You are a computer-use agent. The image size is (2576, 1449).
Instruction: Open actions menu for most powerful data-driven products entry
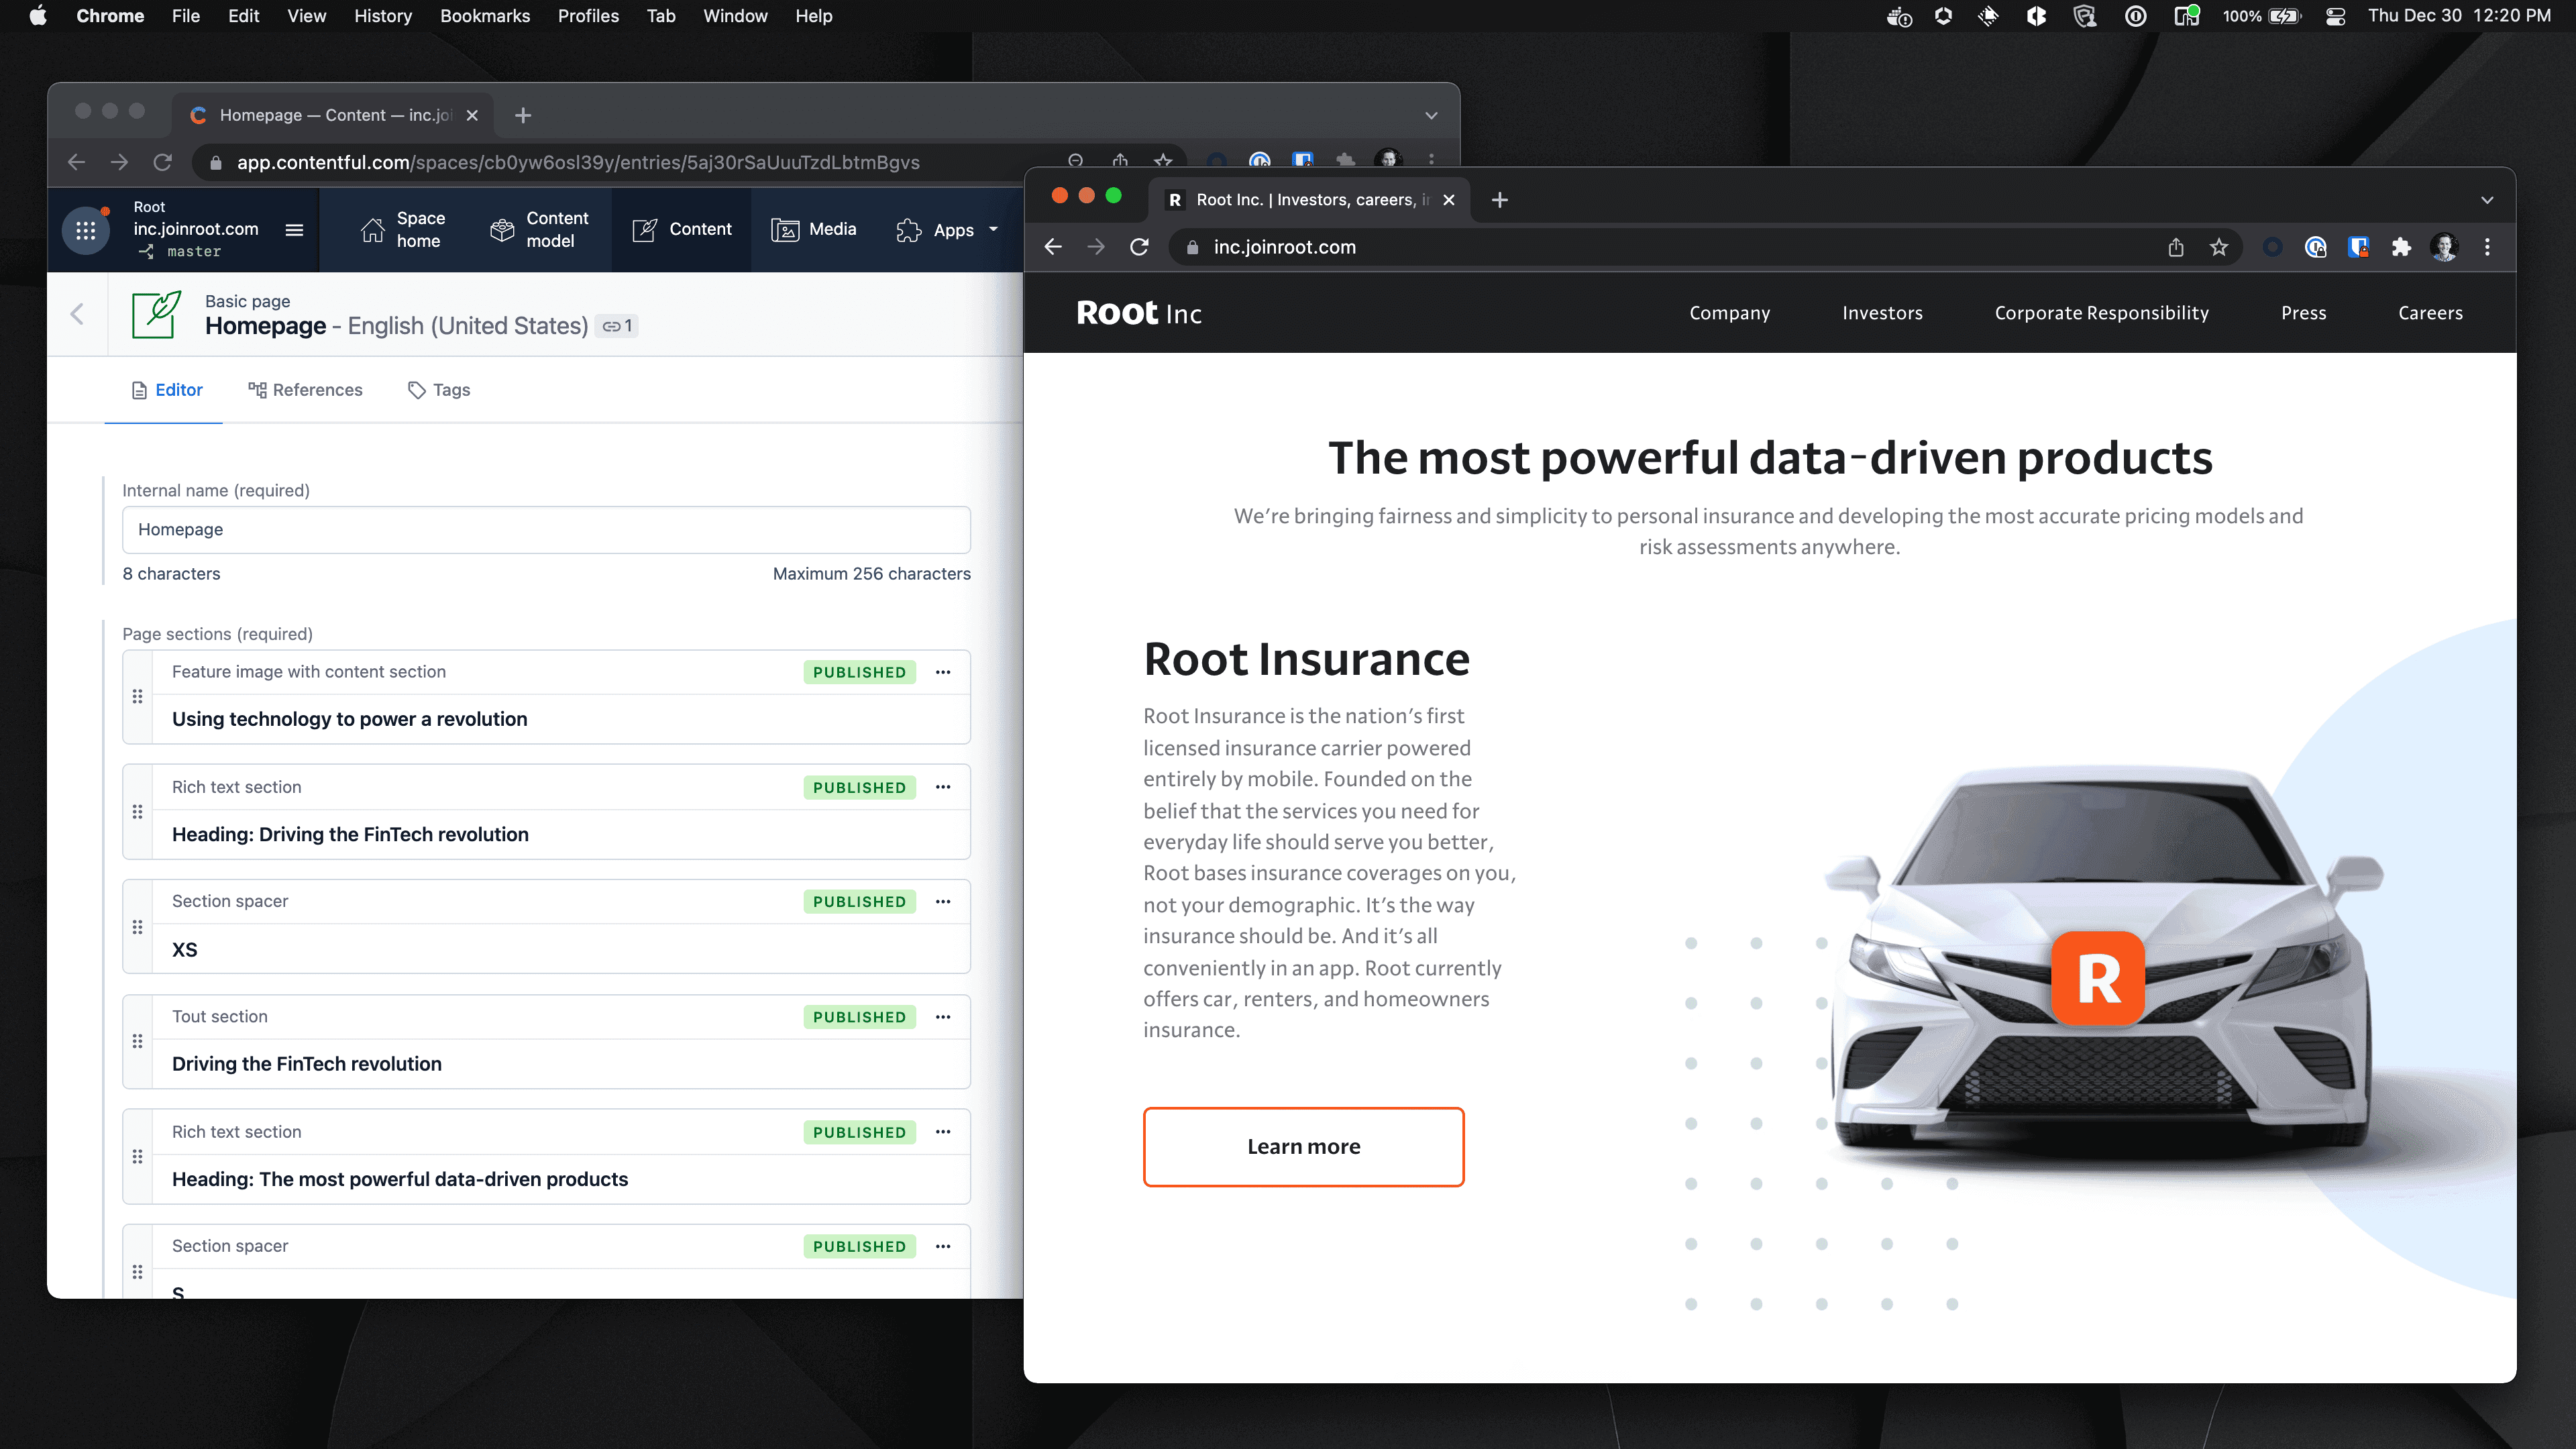click(943, 1132)
